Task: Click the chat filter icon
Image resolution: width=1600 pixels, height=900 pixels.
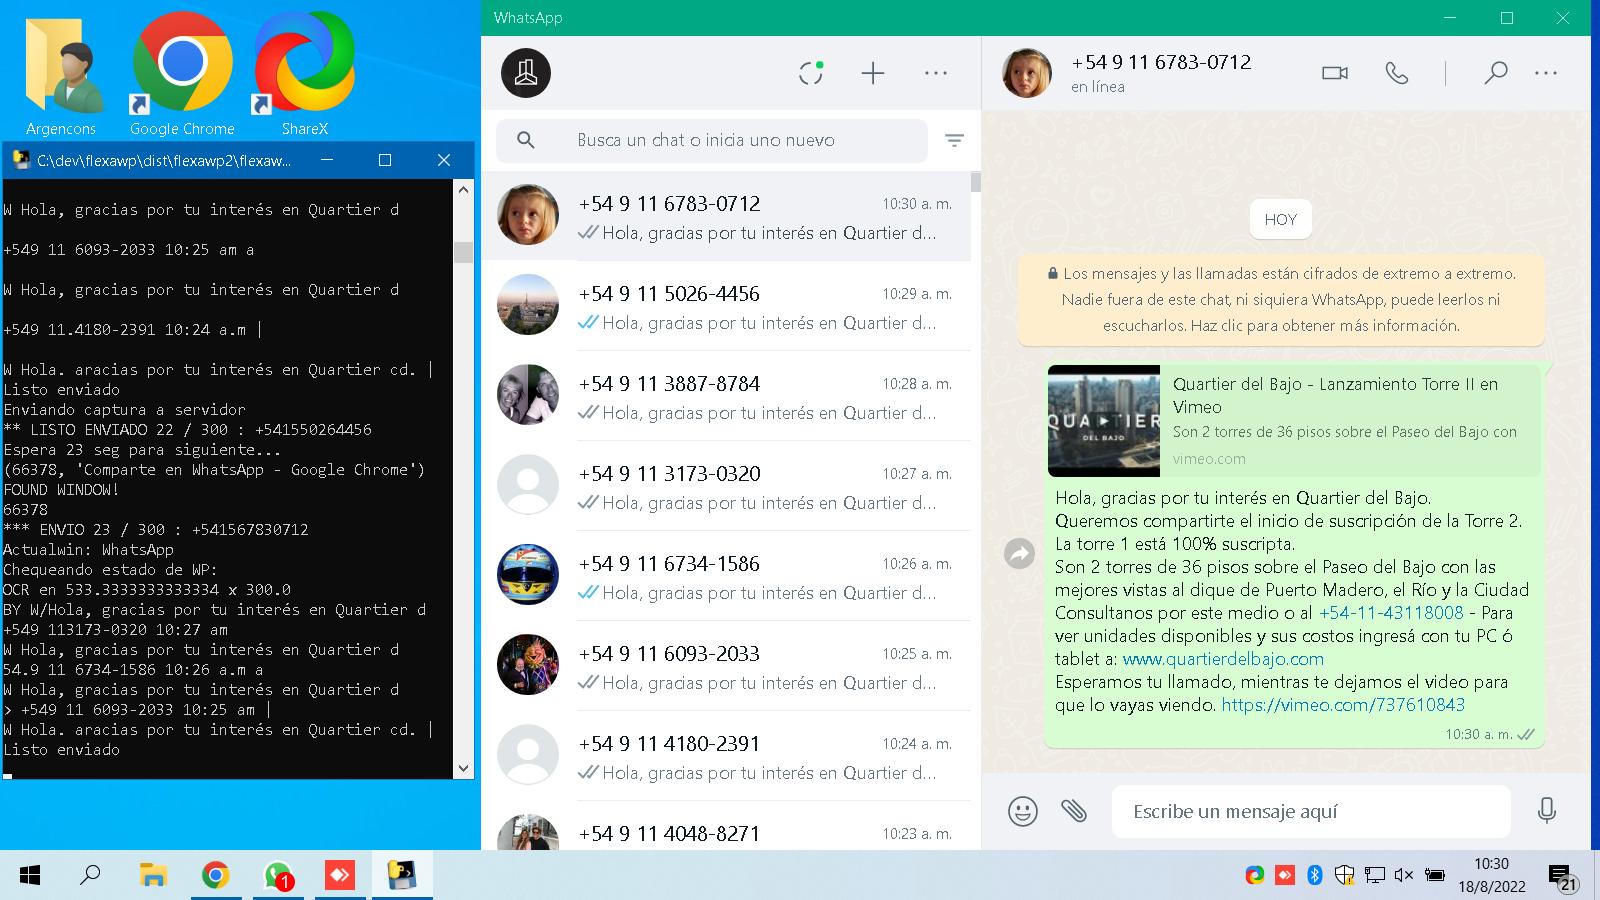Action: 955,141
